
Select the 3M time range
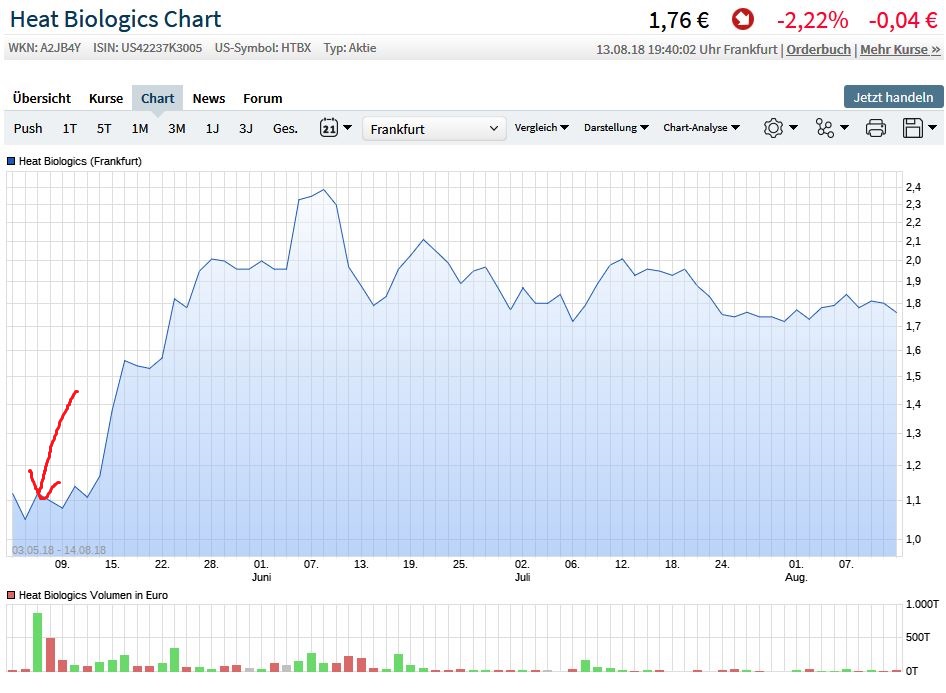point(177,128)
